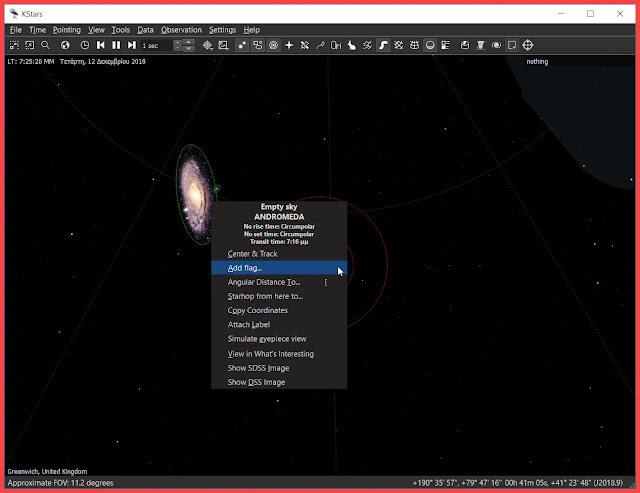
Task: Toggle constellation lines icon
Action: click(320, 45)
